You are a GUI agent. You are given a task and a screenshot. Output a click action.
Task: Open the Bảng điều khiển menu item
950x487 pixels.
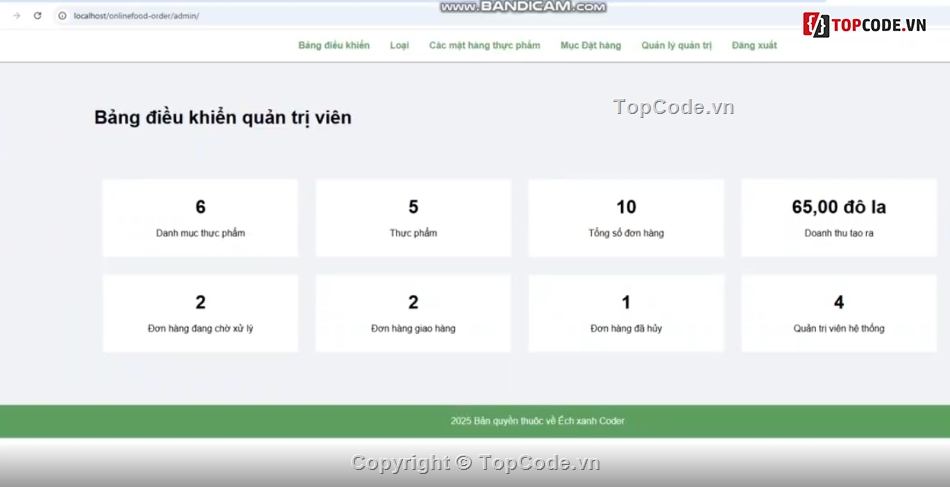tap(334, 45)
